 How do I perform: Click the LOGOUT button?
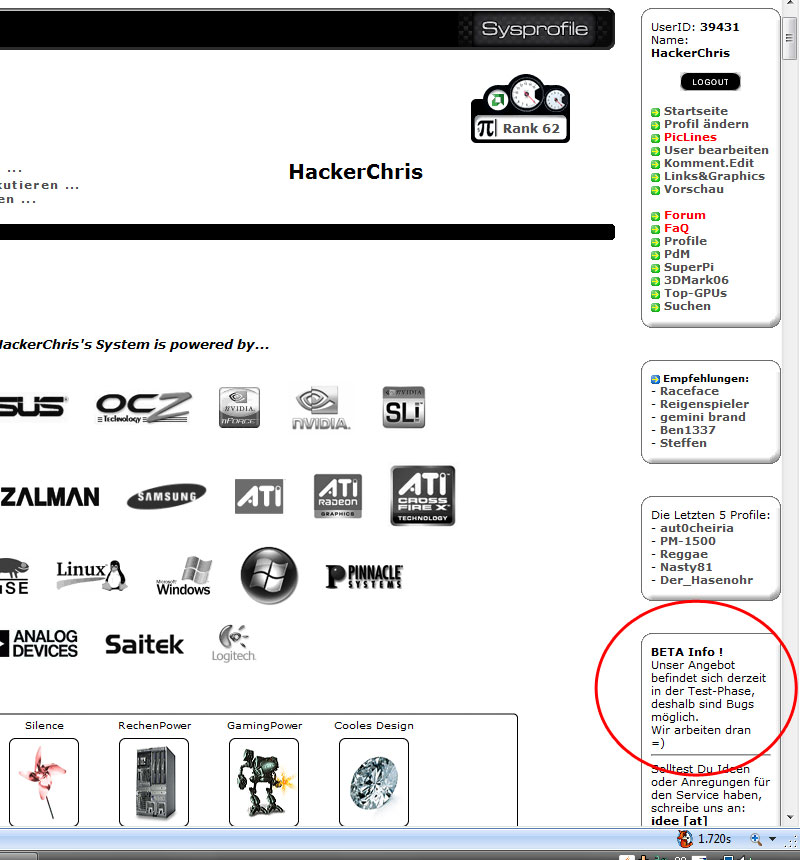pos(710,82)
